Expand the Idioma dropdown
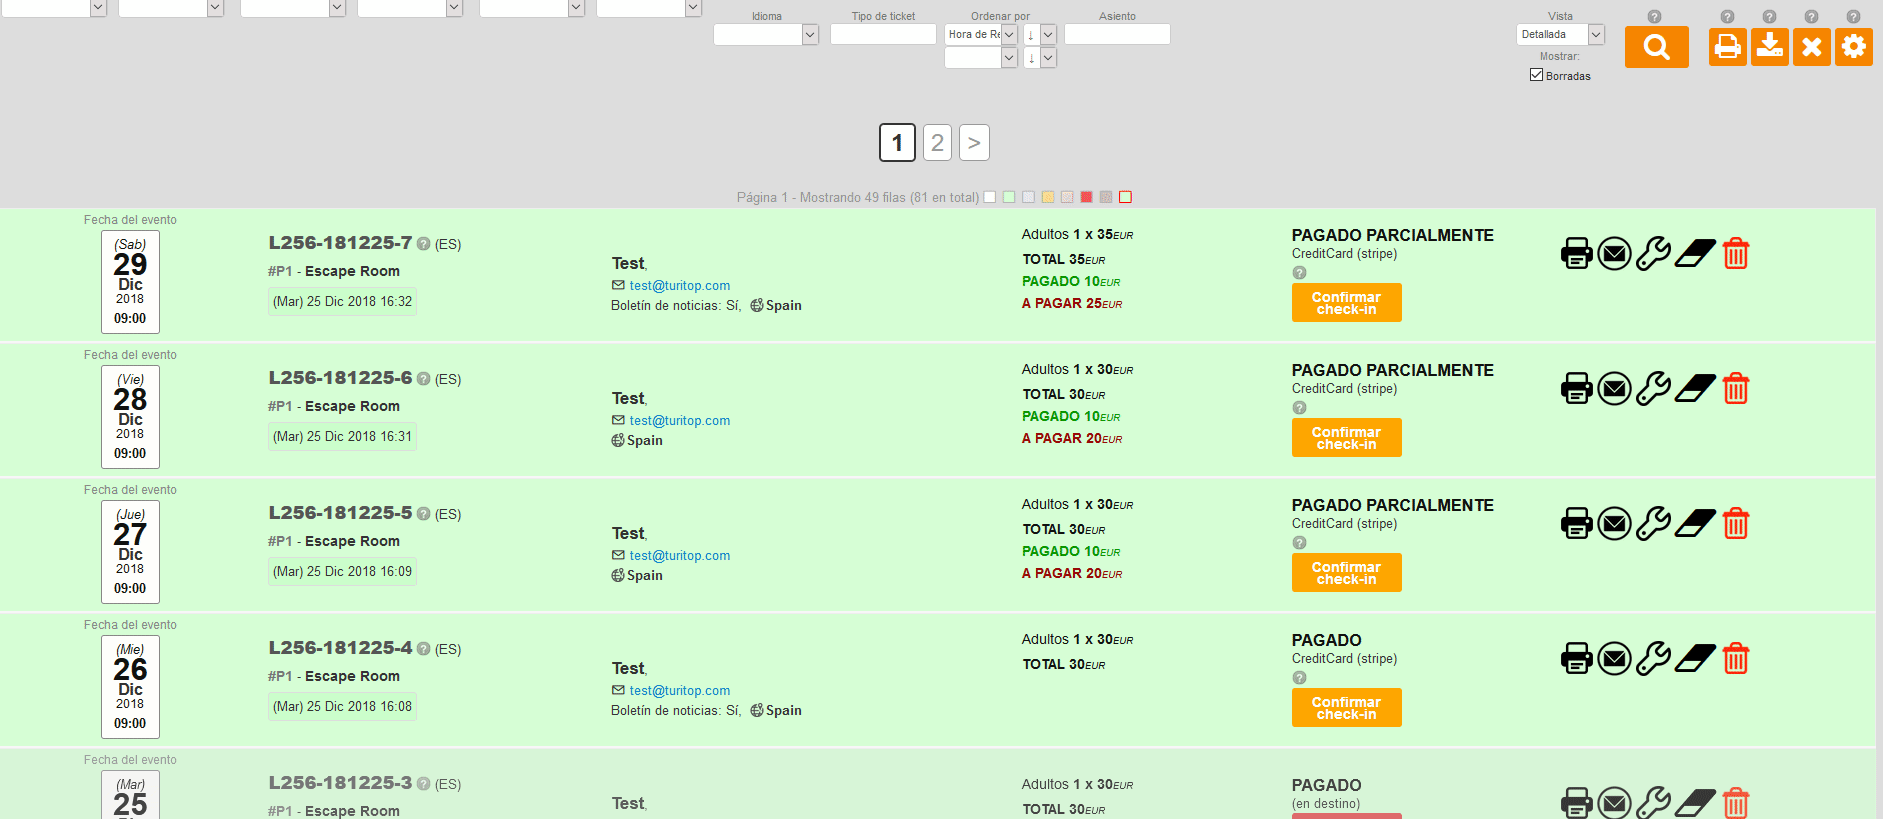The height and width of the screenshot is (819, 1883). point(766,35)
